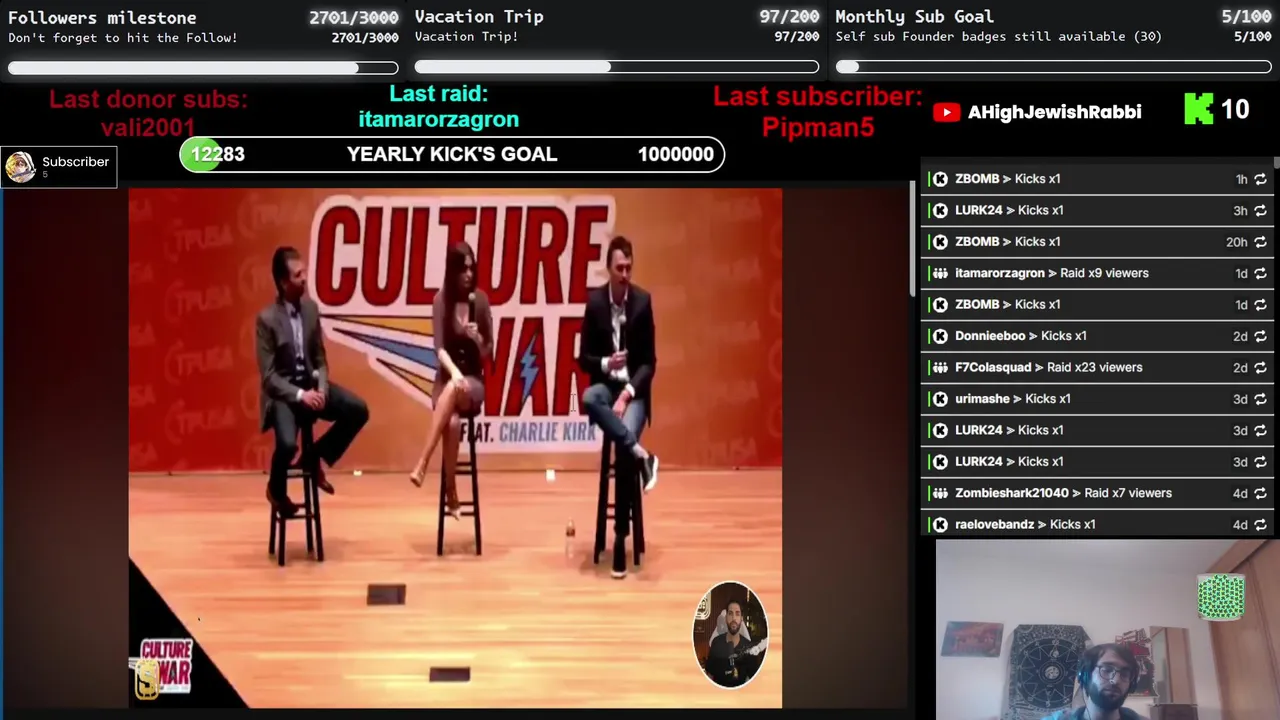Image resolution: width=1280 pixels, height=720 pixels.
Task: Click the "Last donor subs:" heading
Action: click(x=148, y=99)
